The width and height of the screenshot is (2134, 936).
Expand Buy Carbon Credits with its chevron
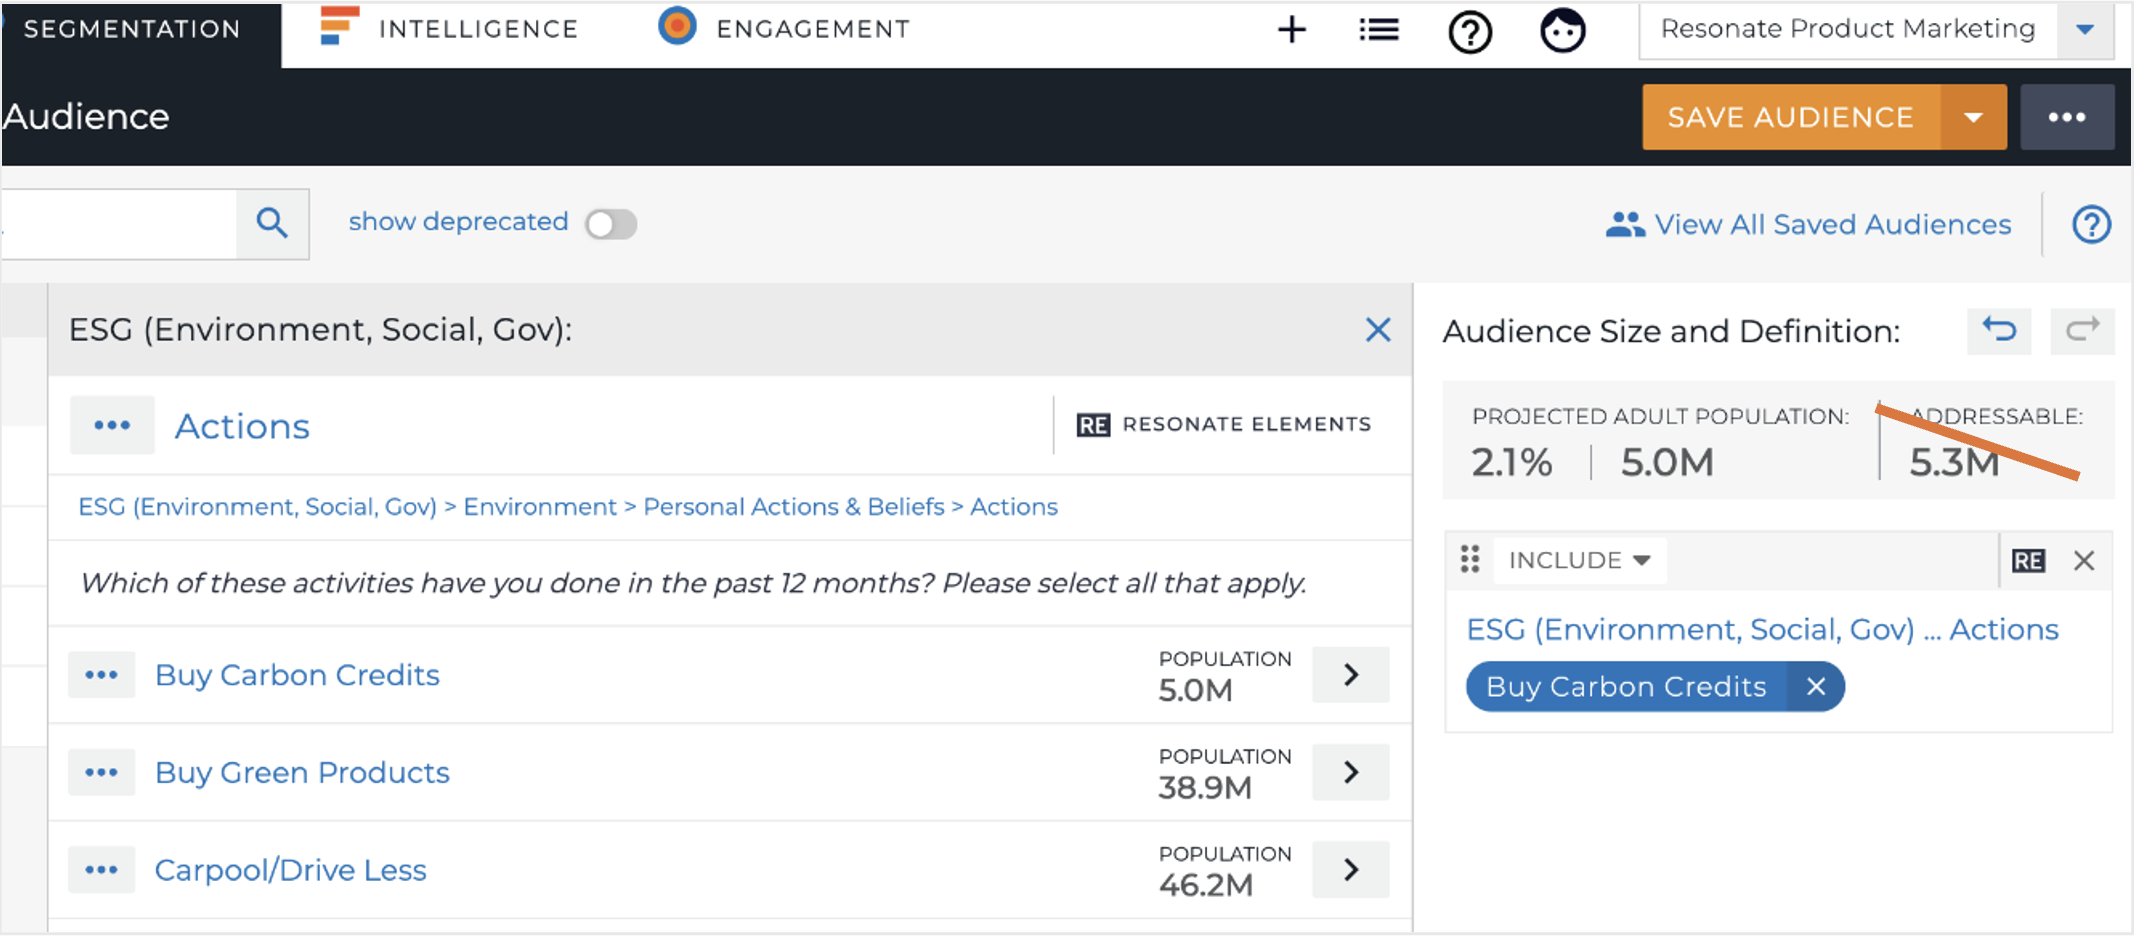[x=1351, y=675]
